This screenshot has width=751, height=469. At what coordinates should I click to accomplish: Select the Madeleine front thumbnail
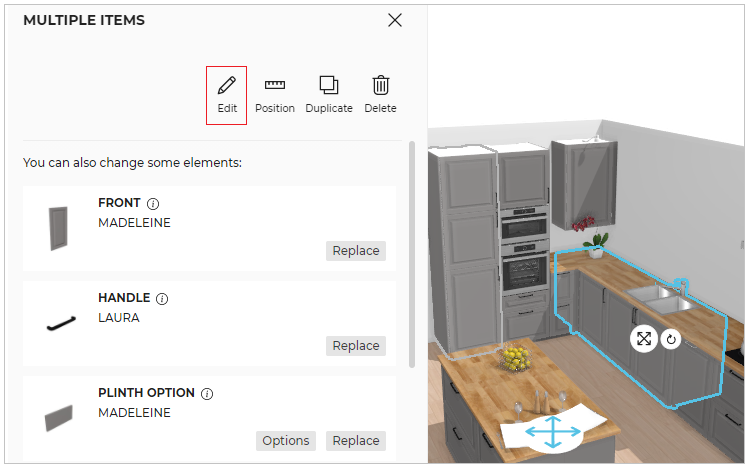(x=58, y=228)
